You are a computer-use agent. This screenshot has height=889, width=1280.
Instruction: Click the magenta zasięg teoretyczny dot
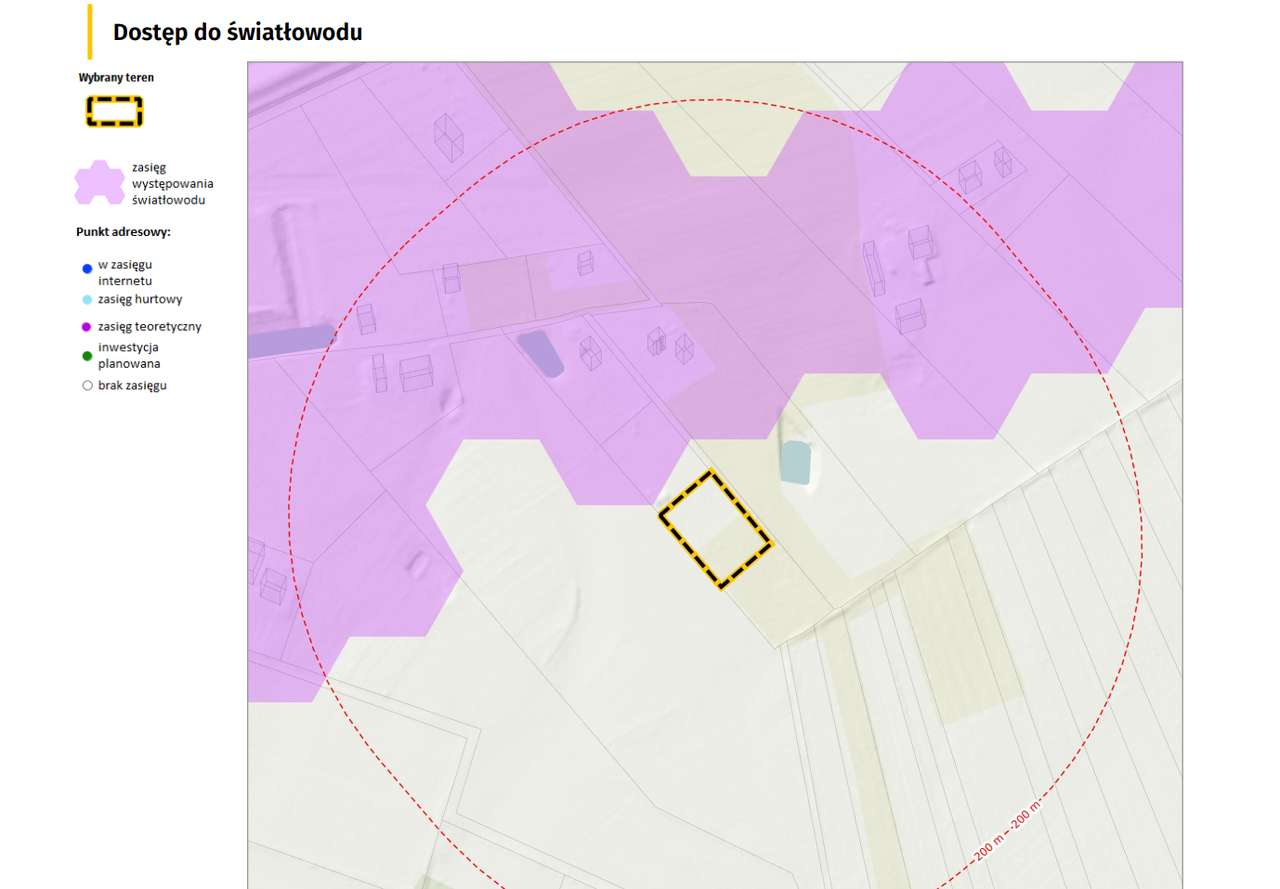tap(85, 327)
